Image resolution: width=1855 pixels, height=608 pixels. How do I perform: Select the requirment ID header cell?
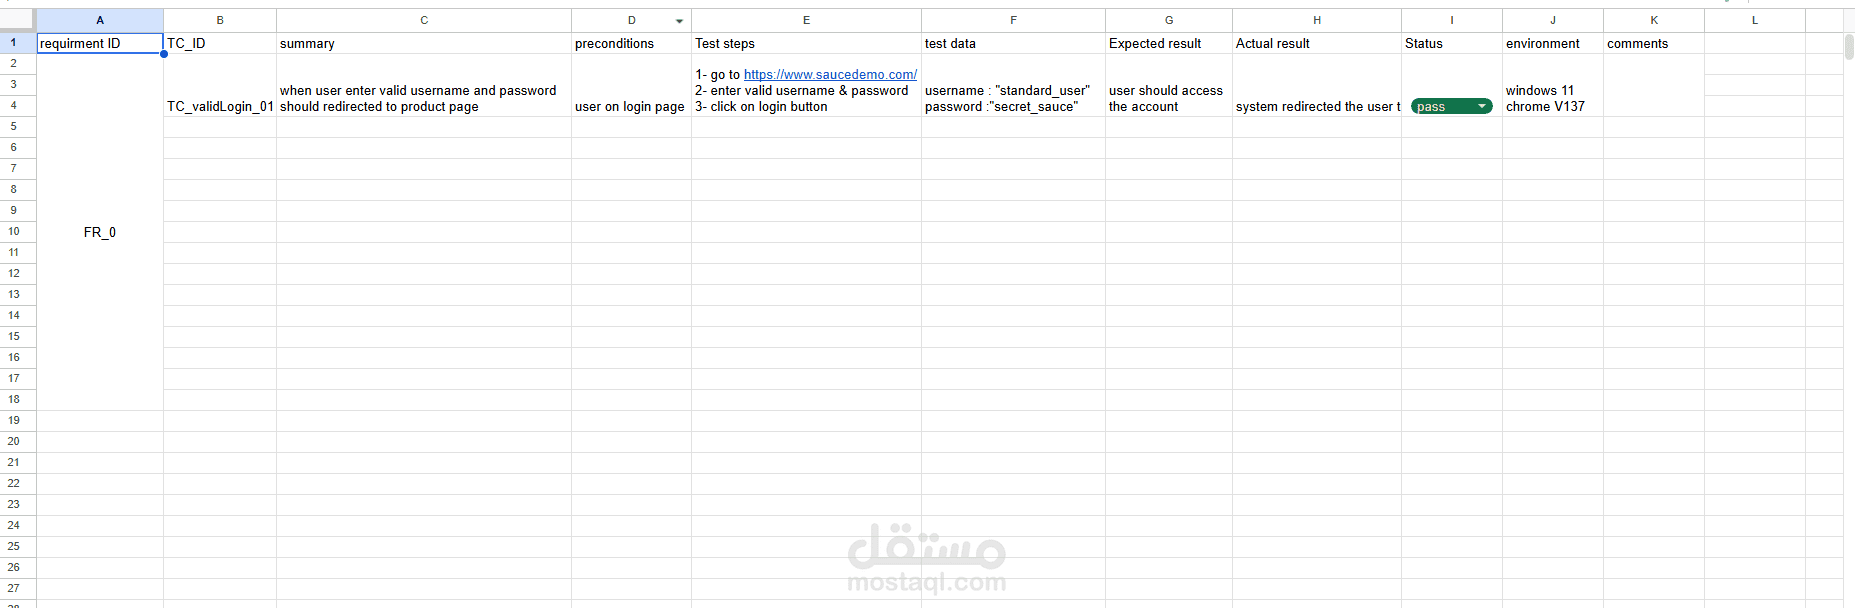pos(100,43)
